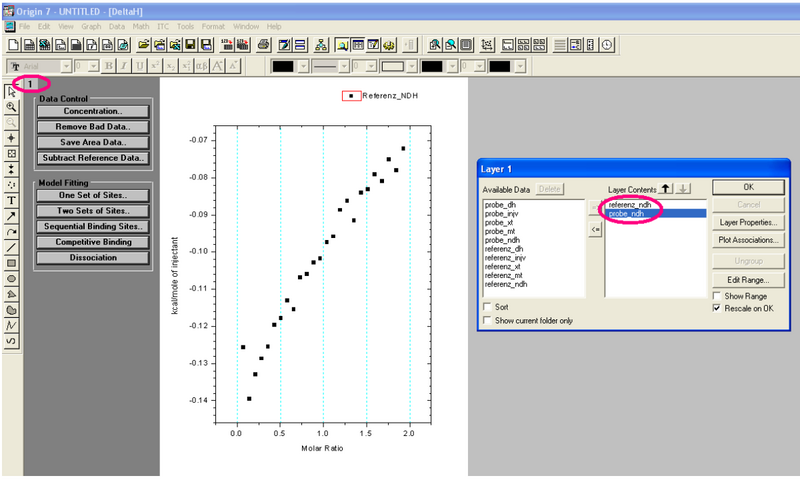Toggle Underline text formatting

[x=139, y=66]
